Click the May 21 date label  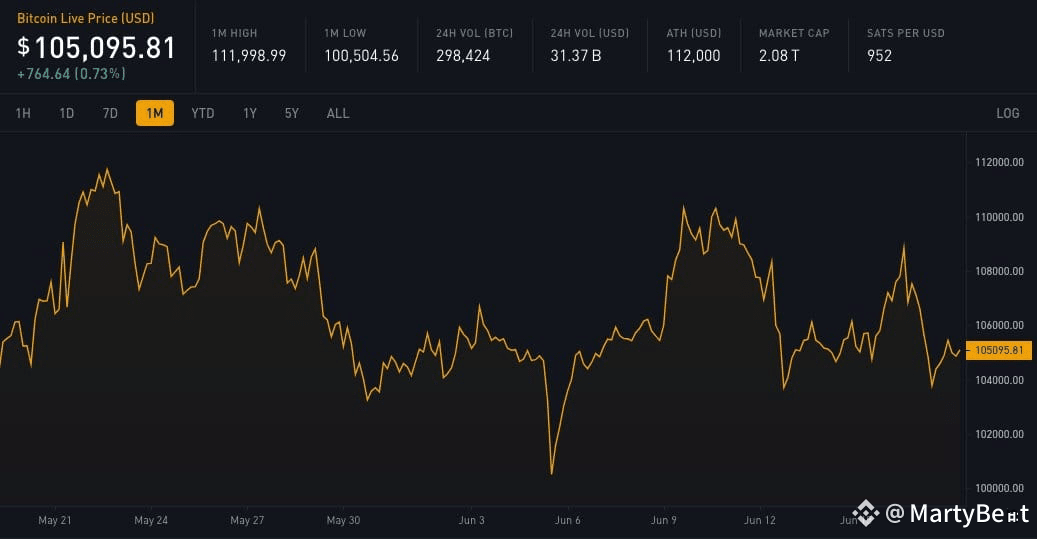55,520
